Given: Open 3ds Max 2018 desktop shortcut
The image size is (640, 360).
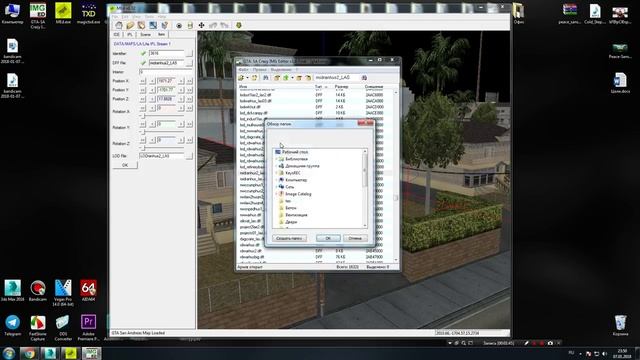Looking at the screenshot, I should (x=12, y=290).
